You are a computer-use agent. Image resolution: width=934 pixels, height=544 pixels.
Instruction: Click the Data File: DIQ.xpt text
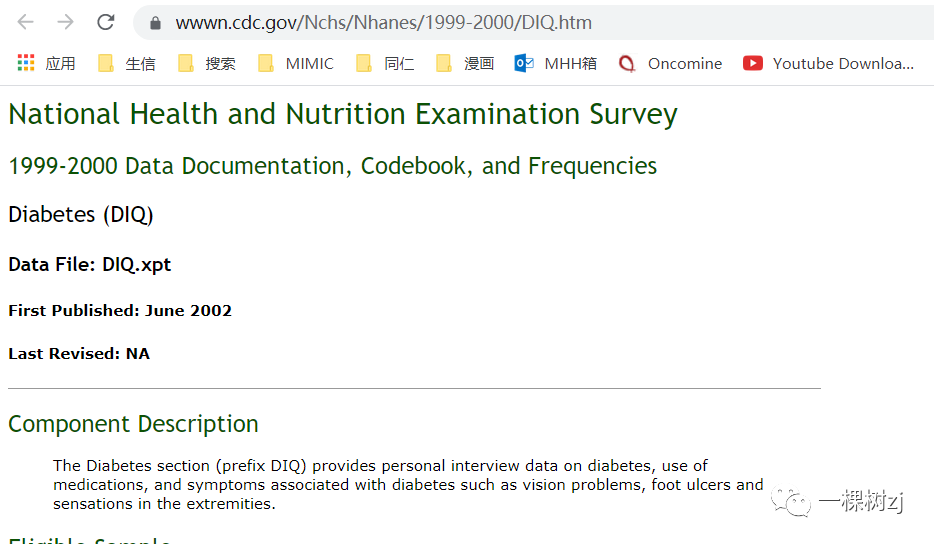[x=90, y=265]
